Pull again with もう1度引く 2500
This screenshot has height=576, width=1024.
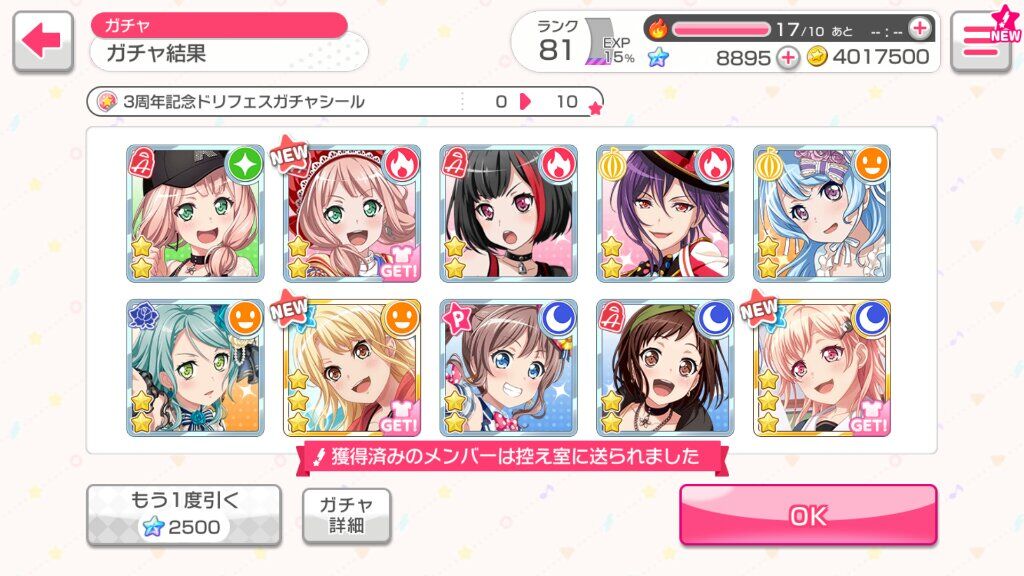184,515
